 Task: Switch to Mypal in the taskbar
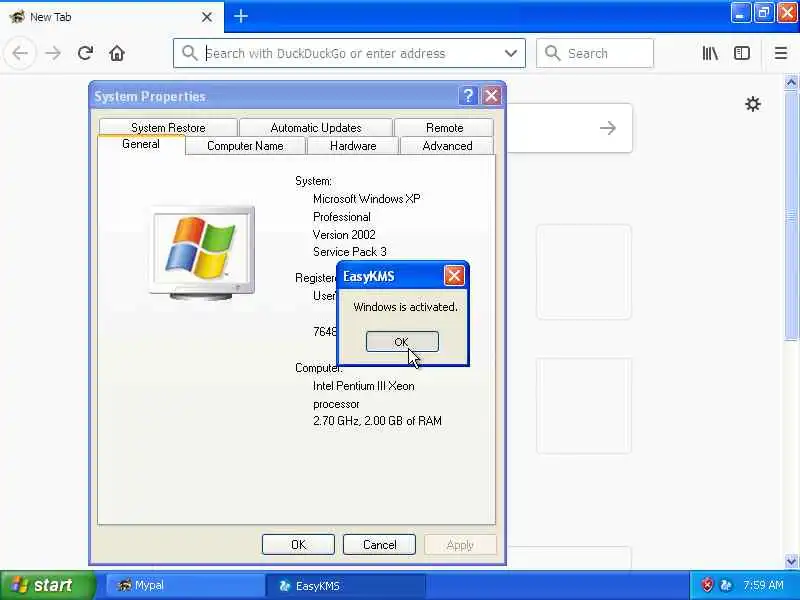click(185, 585)
